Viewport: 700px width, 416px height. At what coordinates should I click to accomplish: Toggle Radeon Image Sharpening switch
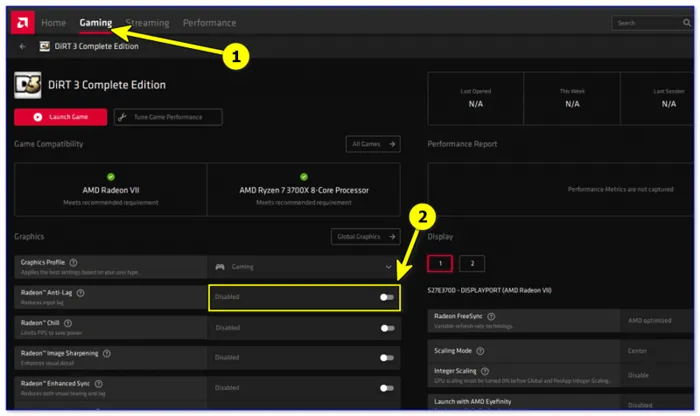[x=387, y=358]
